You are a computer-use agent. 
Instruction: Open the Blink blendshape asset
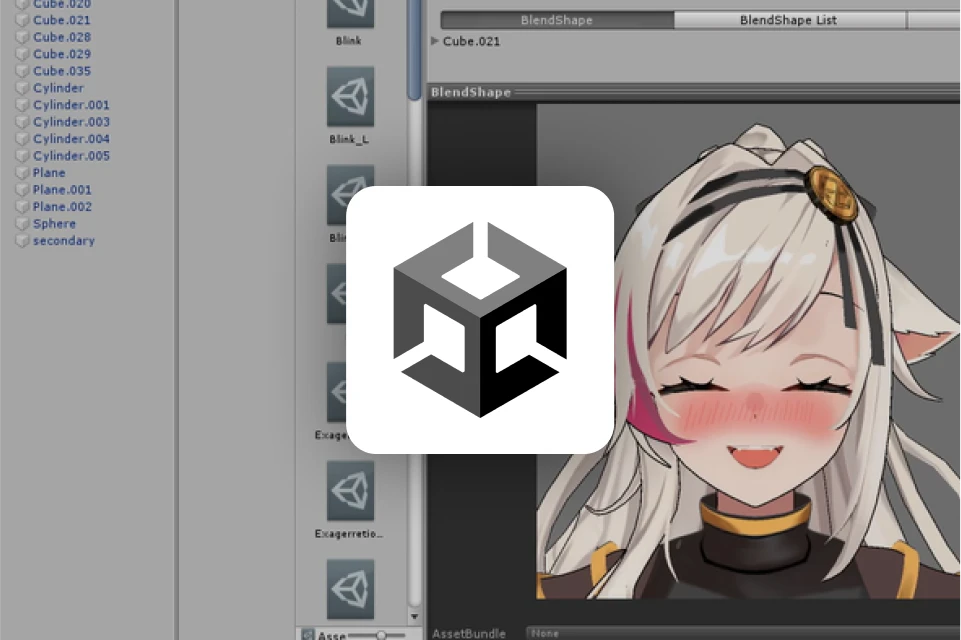tap(350, 12)
